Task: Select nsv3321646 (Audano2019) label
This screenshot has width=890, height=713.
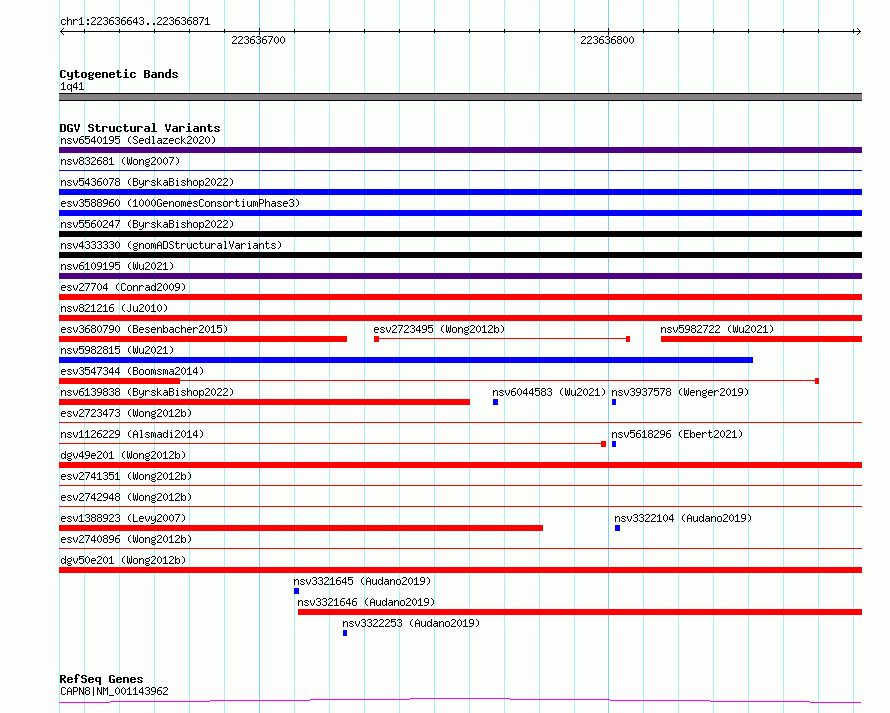Action: (x=366, y=602)
